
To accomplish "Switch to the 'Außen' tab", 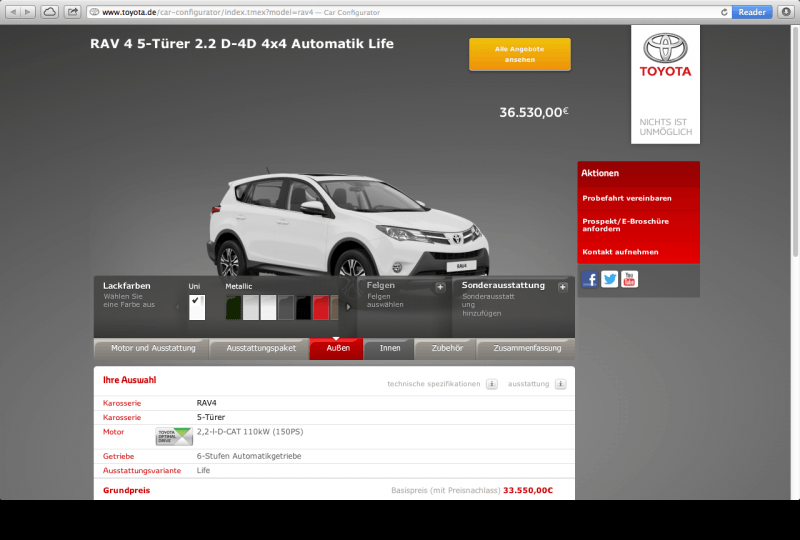I will pyautogui.click(x=337, y=349).
